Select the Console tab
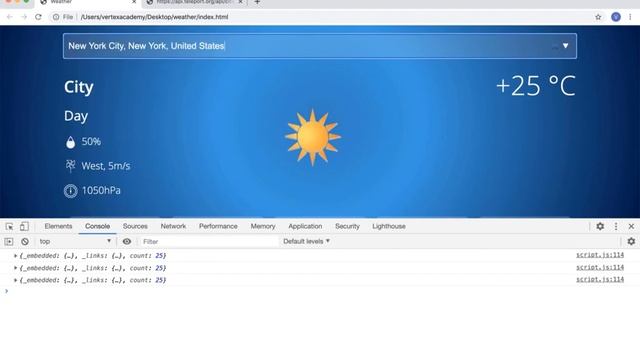 point(97,226)
